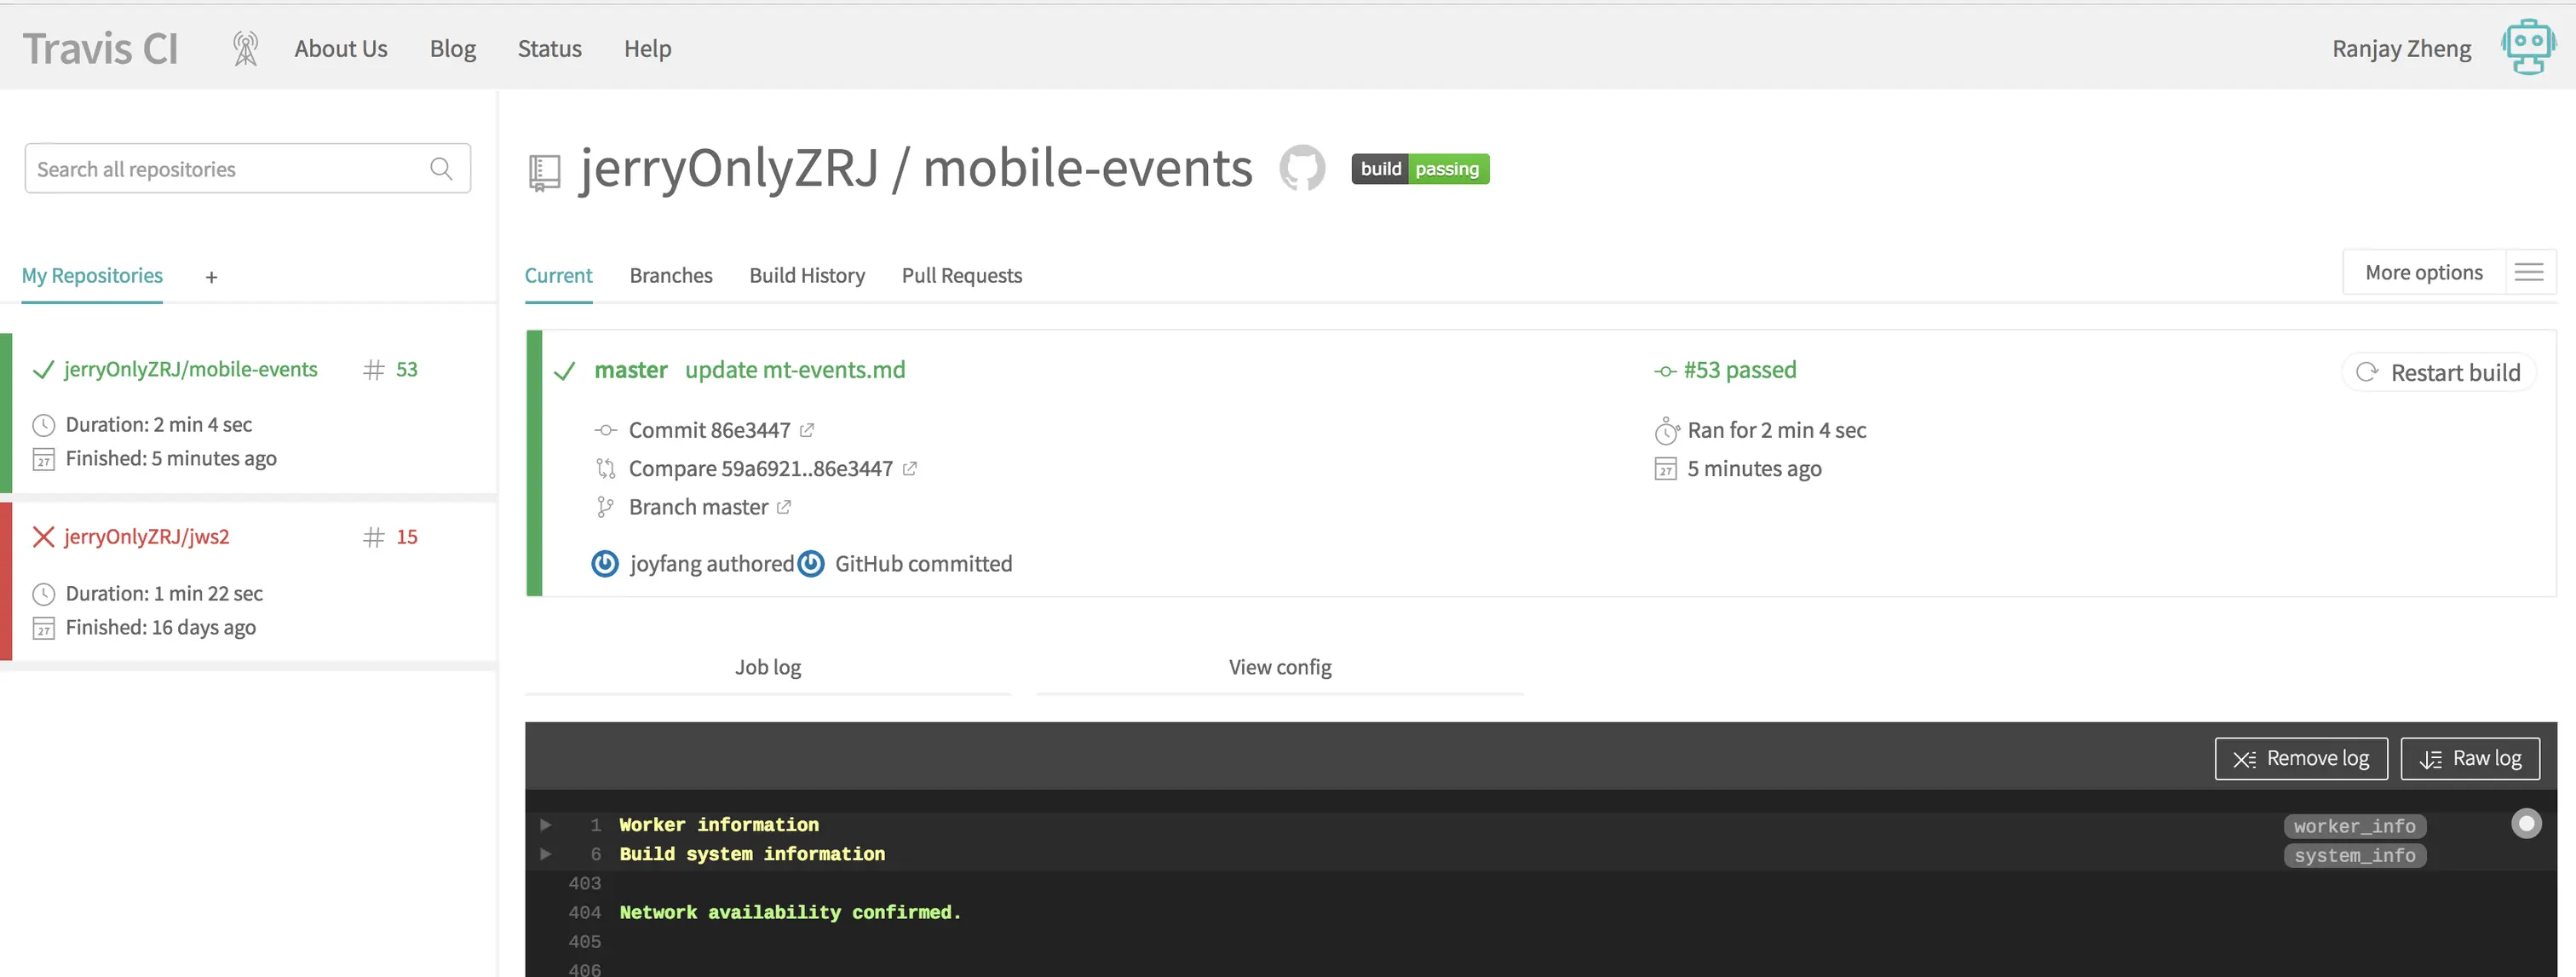Open Commit 86e3447 external link icon

pyautogui.click(x=807, y=430)
